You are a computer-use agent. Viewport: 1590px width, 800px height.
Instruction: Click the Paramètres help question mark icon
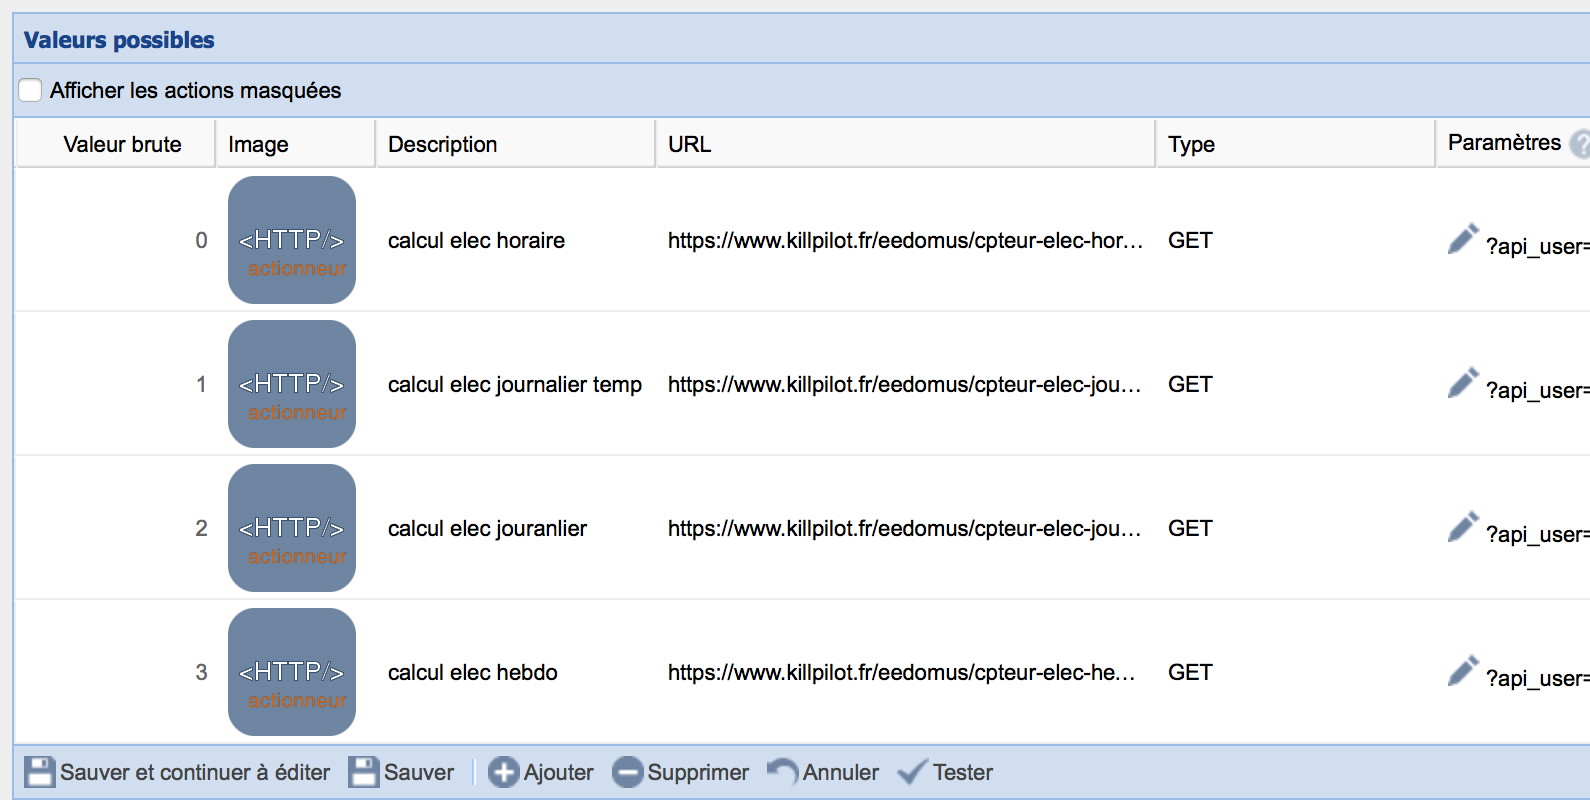tap(1580, 144)
